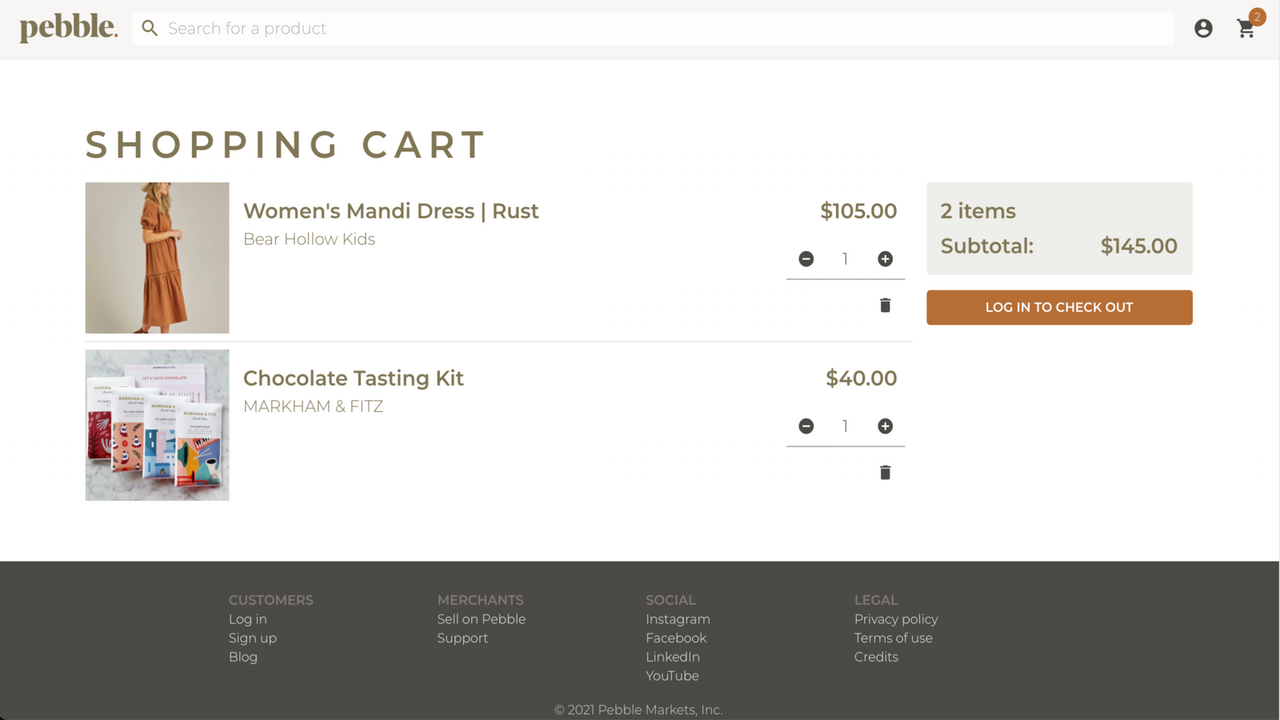Focus the Search for a product field
The width and height of the screenshot is (1280, 720).
pos(653,28)
